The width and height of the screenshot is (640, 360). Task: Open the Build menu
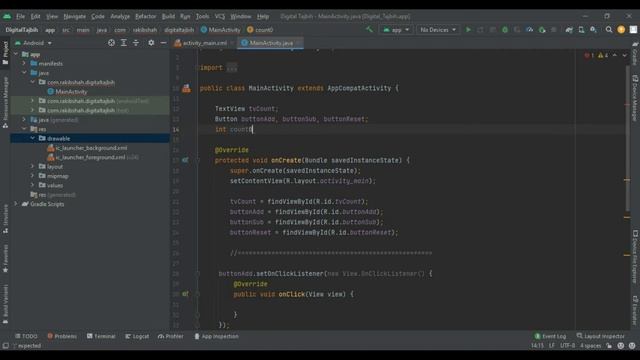tap(168, 16)
